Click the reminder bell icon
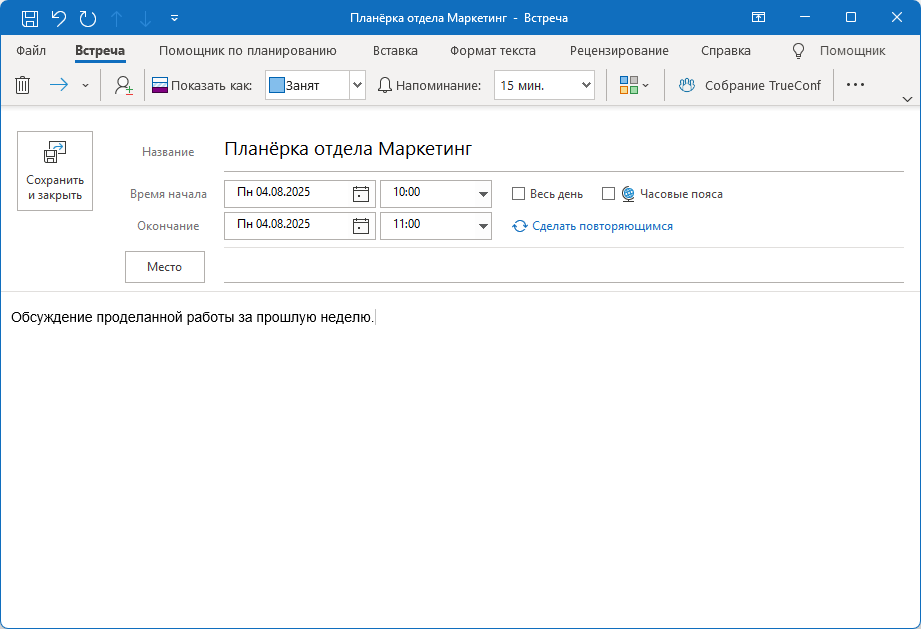 point(385,85)
